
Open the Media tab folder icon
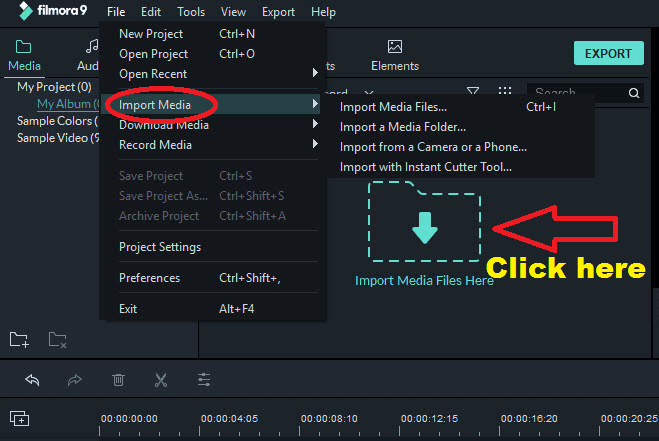23,46
